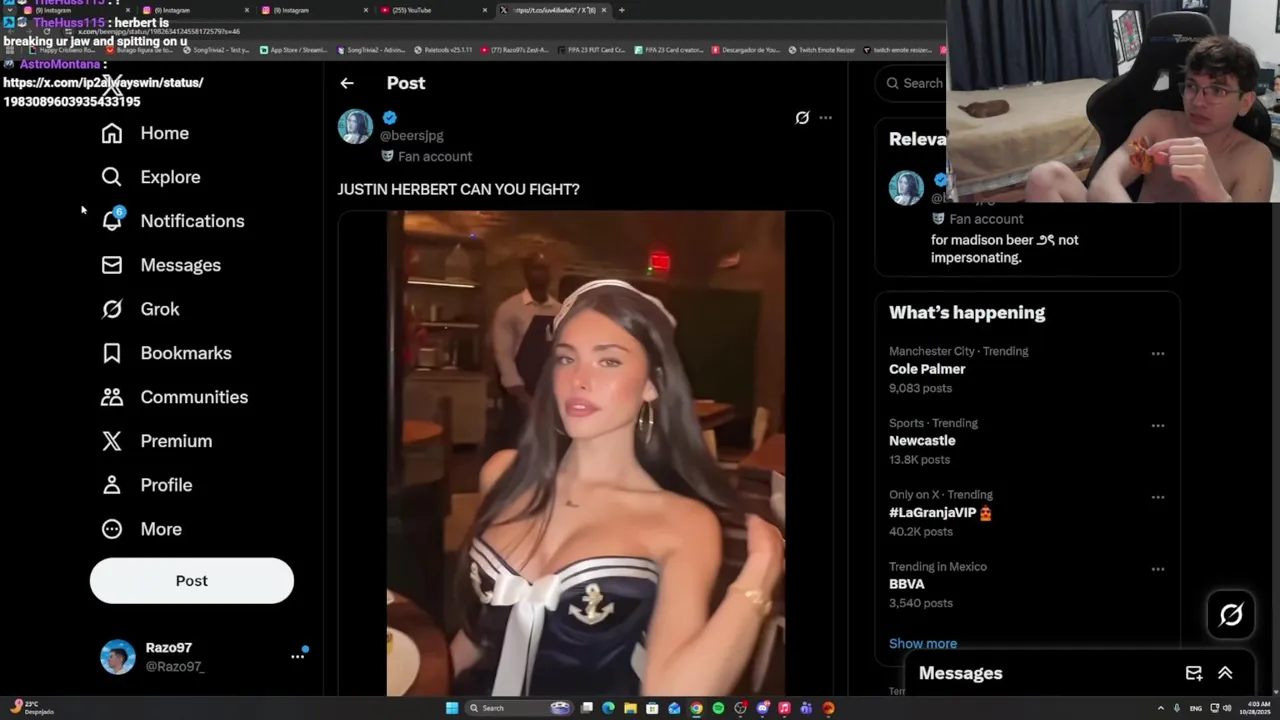Close the X post browser tab

(604, 10)
